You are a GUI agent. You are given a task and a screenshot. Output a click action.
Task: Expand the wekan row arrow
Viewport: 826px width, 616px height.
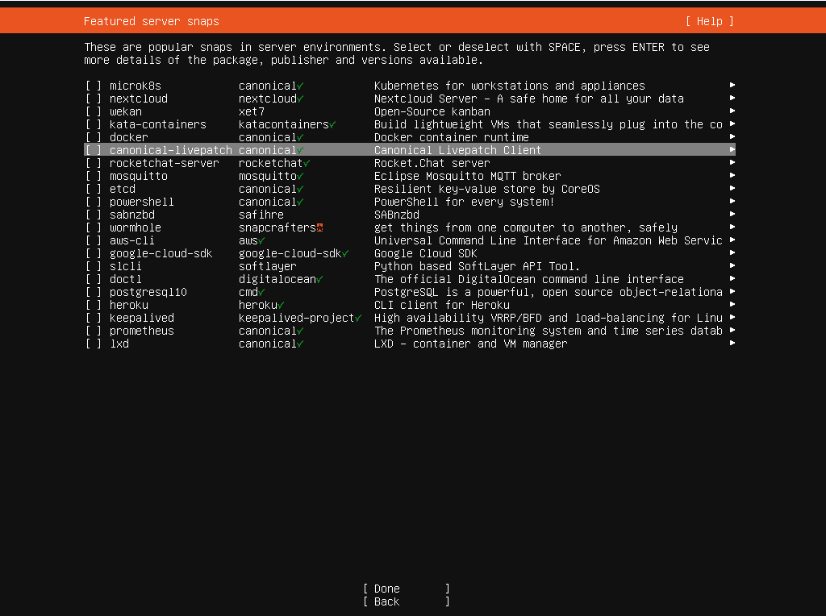click(x=732, y=111)
